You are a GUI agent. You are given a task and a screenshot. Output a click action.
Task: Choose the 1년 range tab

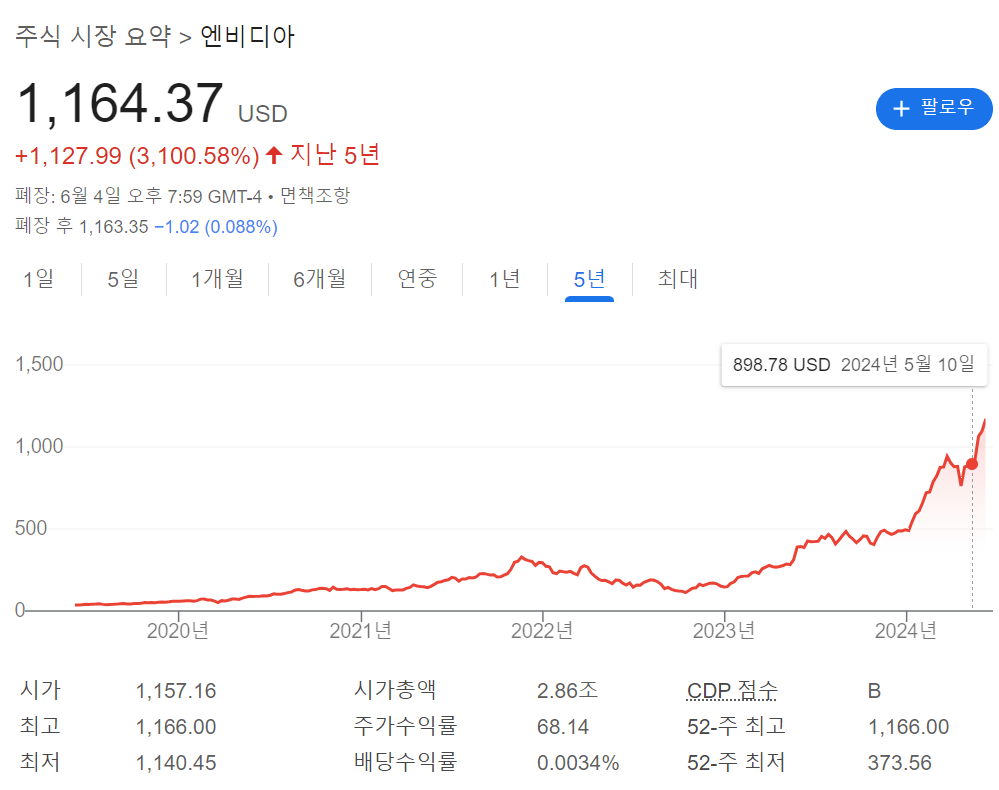(x=505, y=279)
